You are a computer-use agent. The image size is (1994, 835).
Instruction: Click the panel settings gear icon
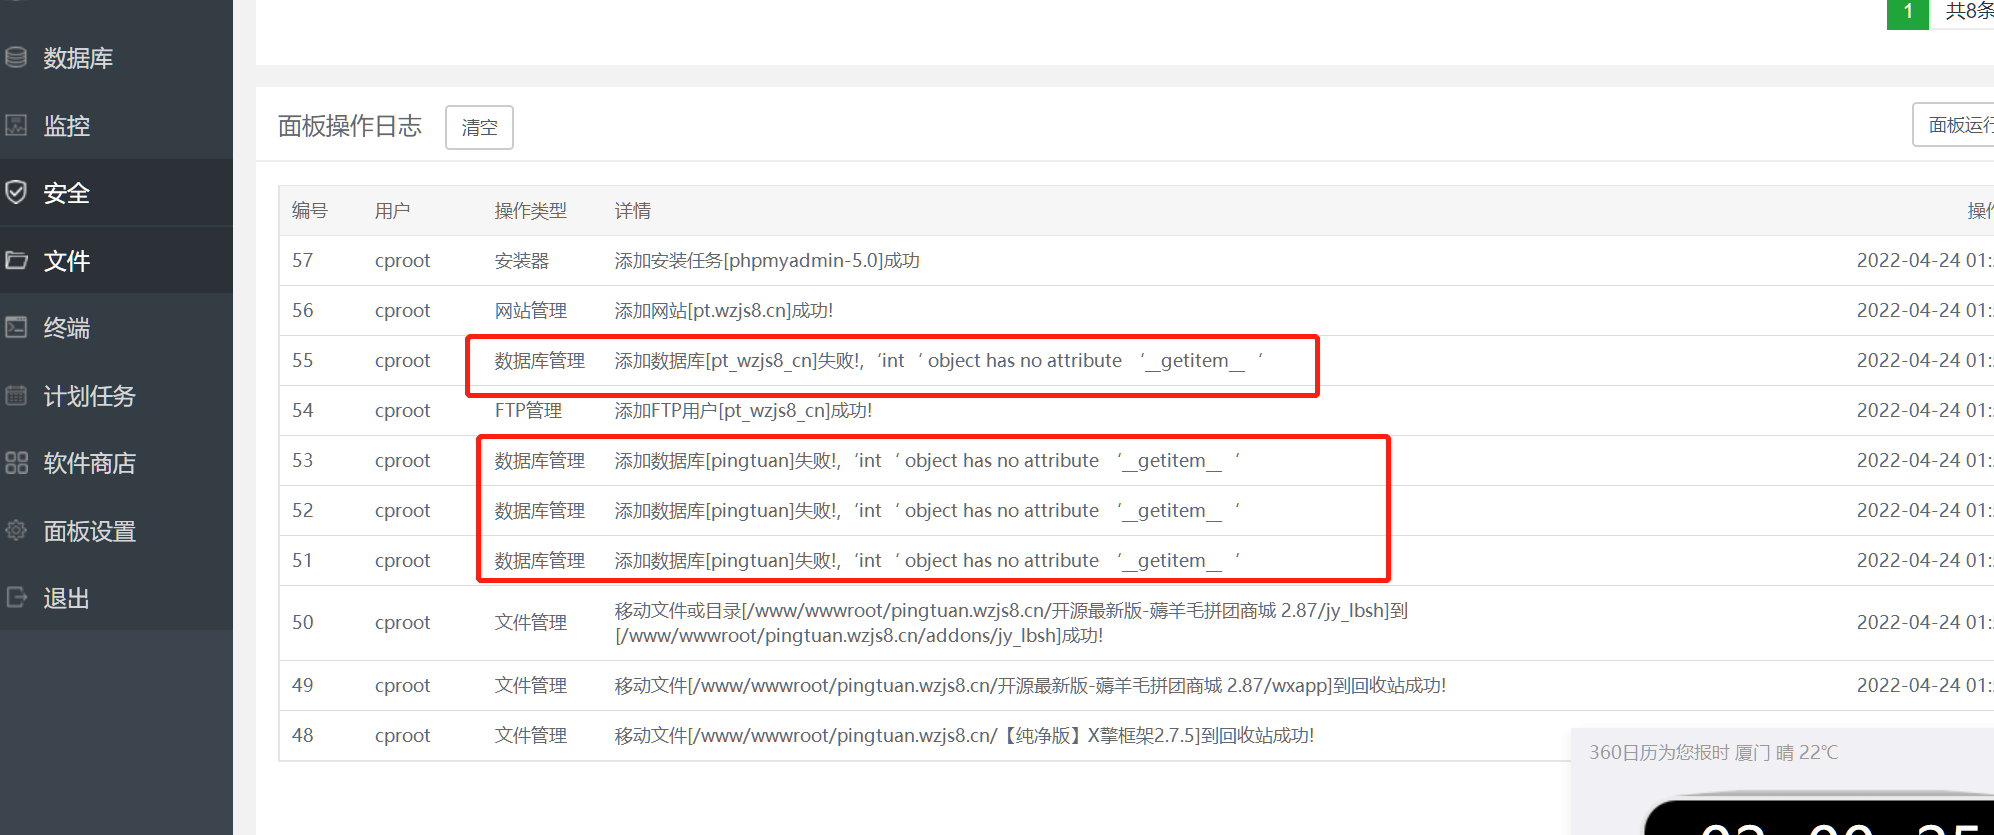[x=16, y=530]
